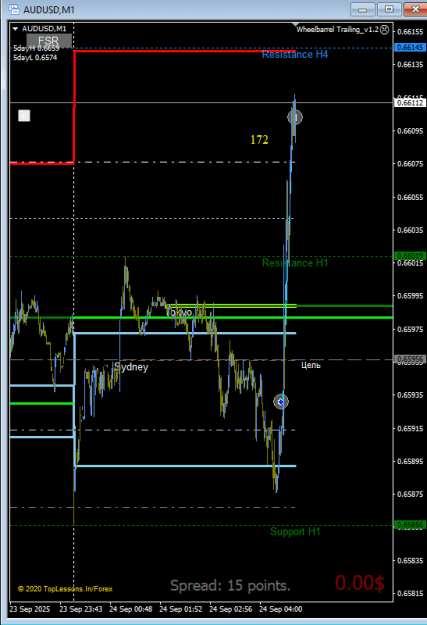Click the 0.65995 price scale value

coord(410,296)
